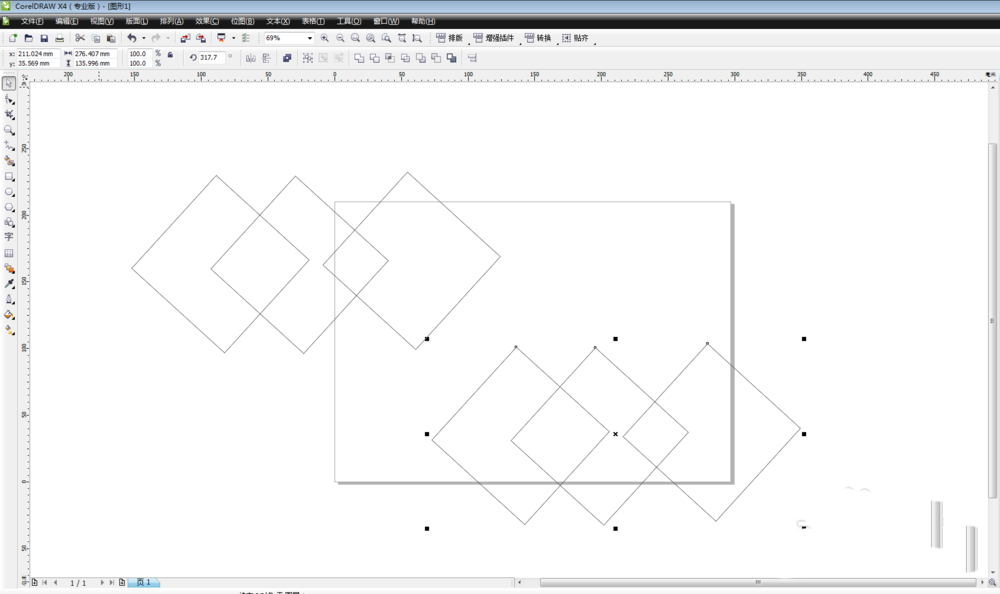Click the Print icon in toolbar
The width and height of the screenshot is (1000, 594).
59,38
